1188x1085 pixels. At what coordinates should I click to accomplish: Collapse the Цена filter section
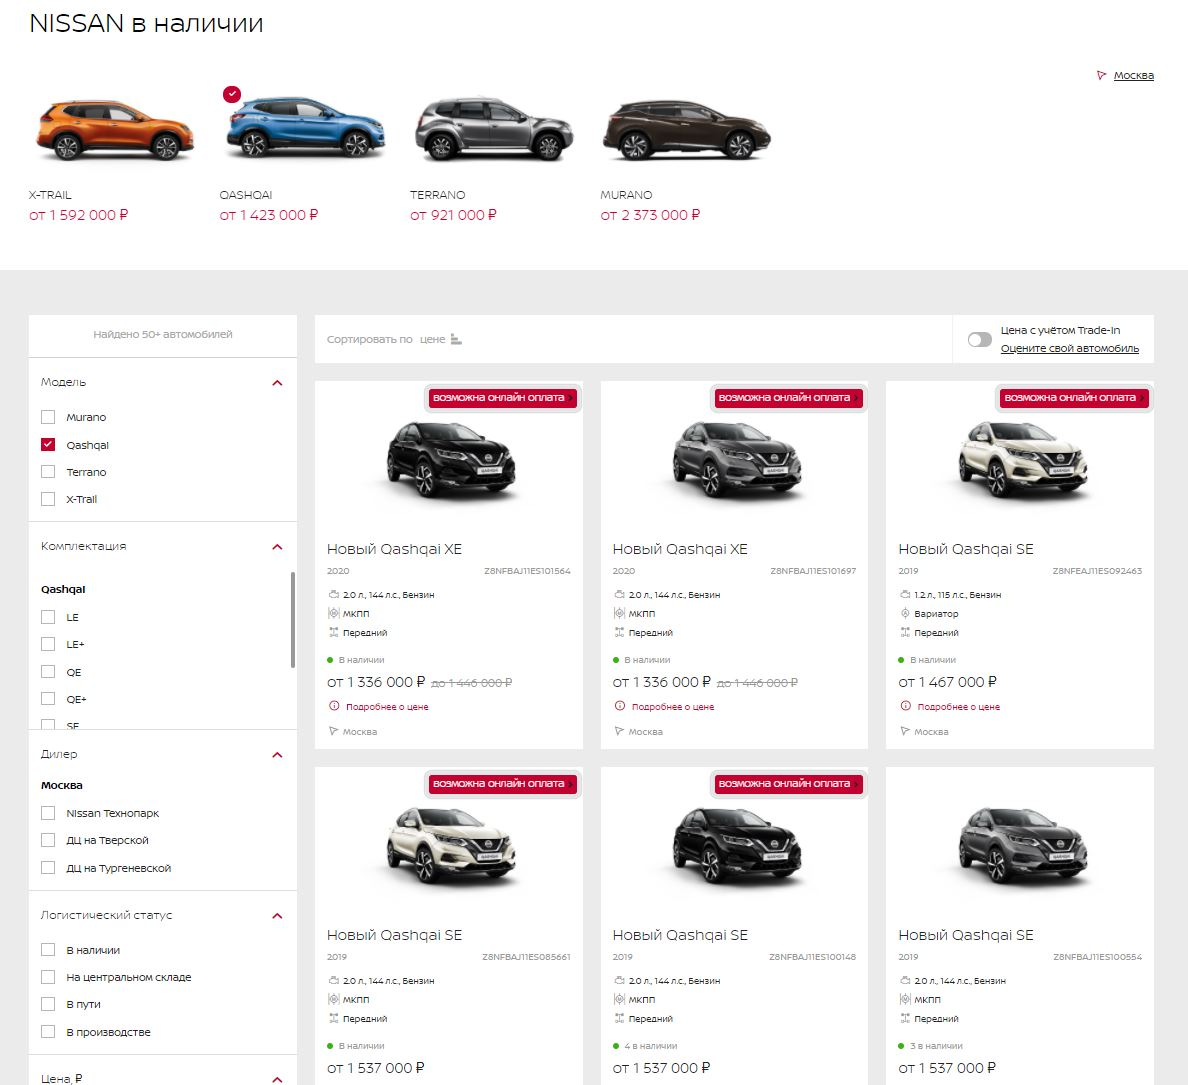pos(277,1079)
